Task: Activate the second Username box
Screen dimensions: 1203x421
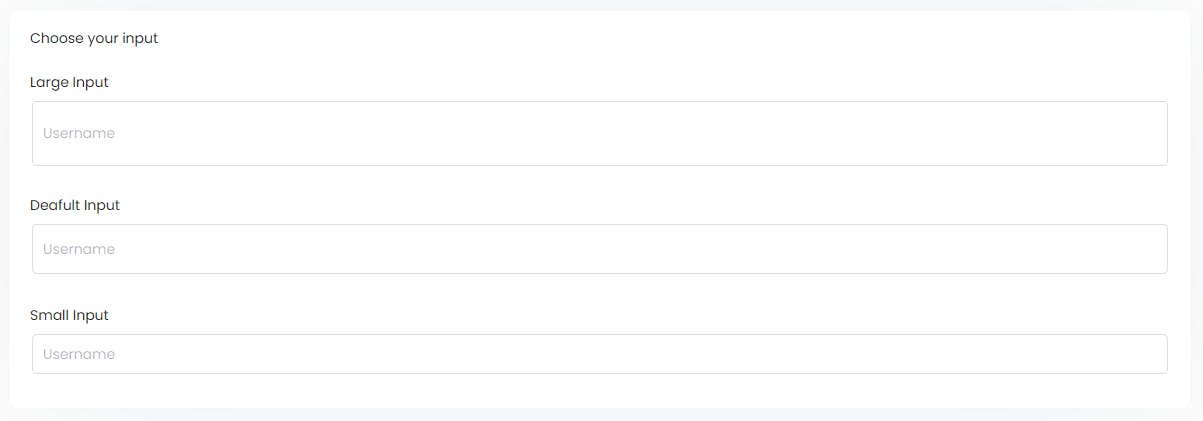Action: (x=600, y=249)
